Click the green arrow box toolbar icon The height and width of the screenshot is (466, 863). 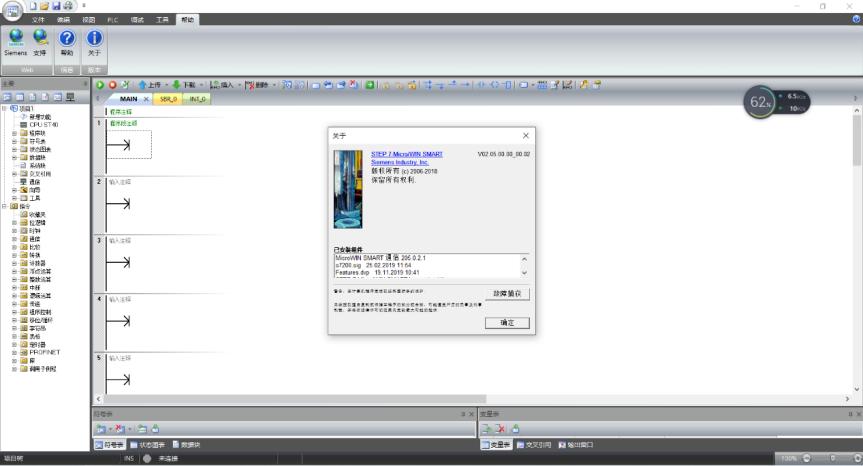[x=370, y=85]
